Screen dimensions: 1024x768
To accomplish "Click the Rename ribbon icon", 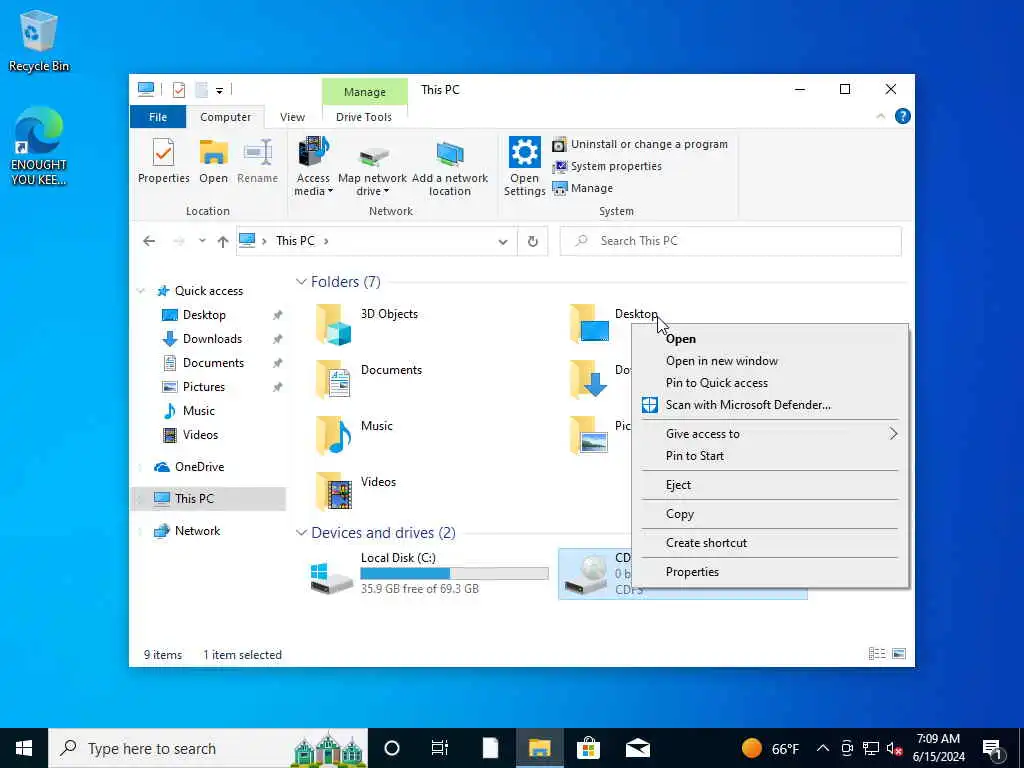I will click(x=257, y=161).
